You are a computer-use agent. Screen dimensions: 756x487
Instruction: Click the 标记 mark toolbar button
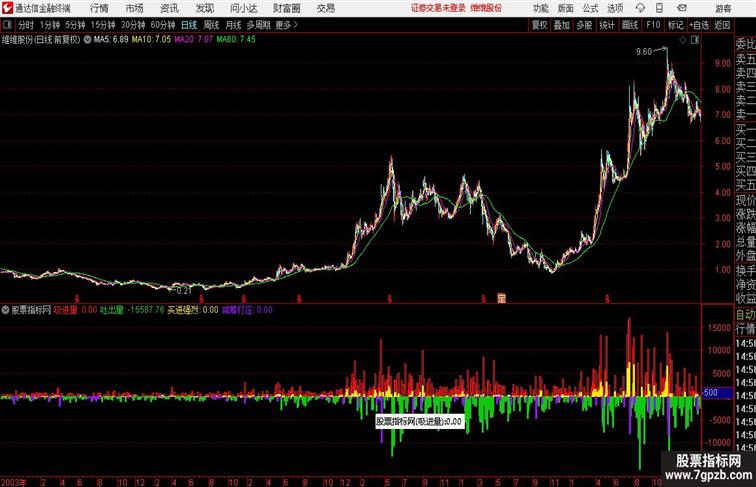675,25
